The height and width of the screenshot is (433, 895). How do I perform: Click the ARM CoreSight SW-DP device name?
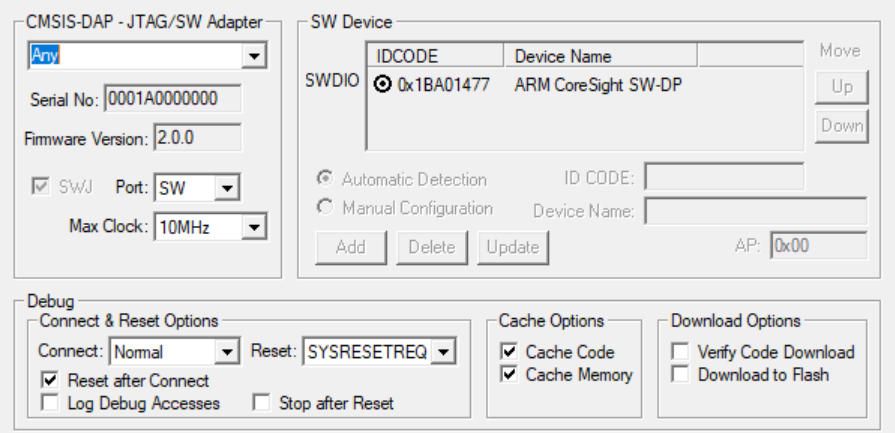pos(598,85)
